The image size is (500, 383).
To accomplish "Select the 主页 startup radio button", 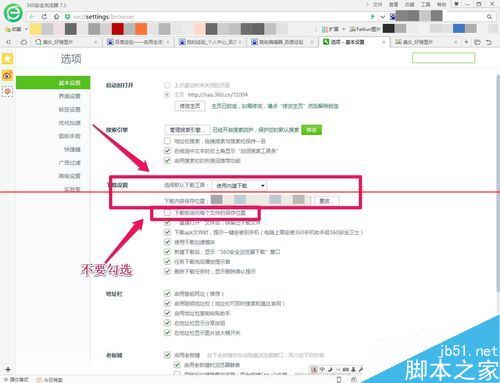I will click(167, 95).
